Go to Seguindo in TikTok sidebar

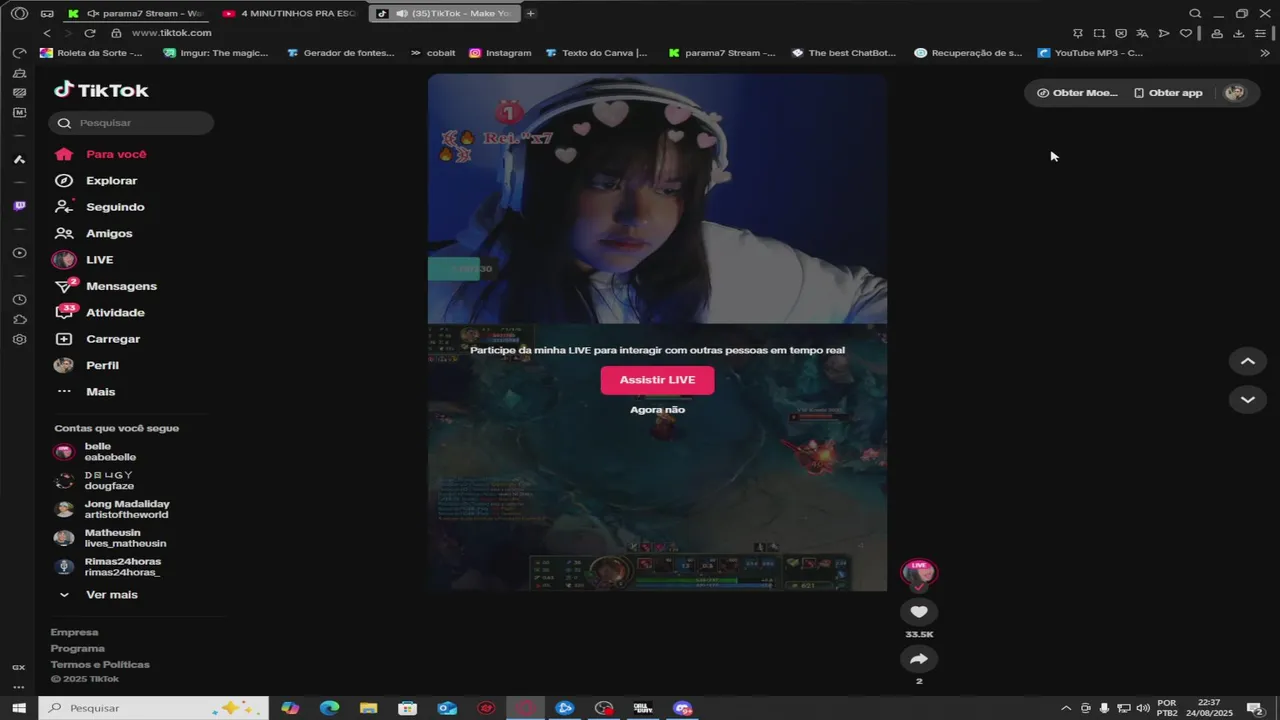pyautogui.click(x=100, y=207)
